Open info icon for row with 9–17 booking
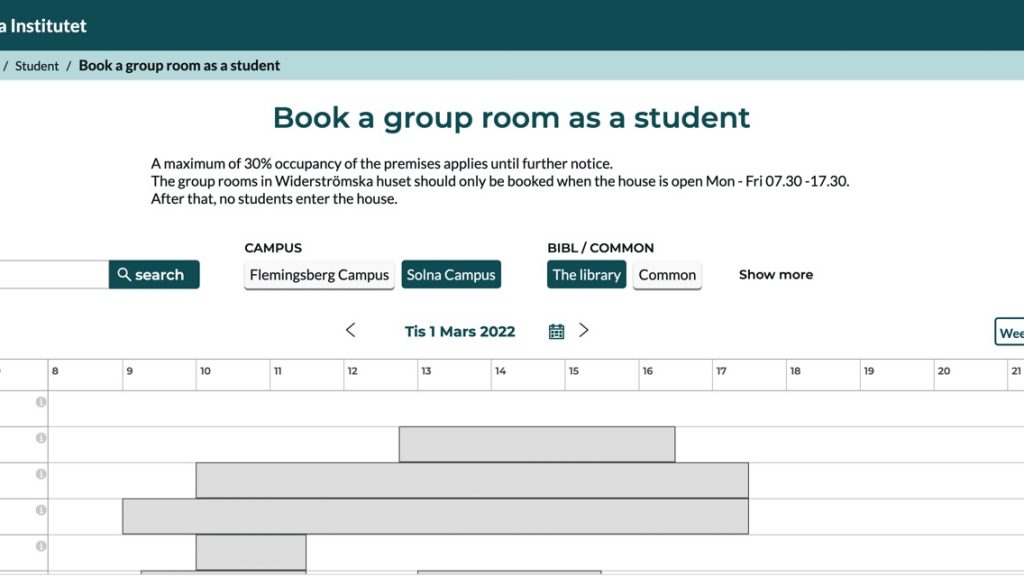 [x=41, y=509]
